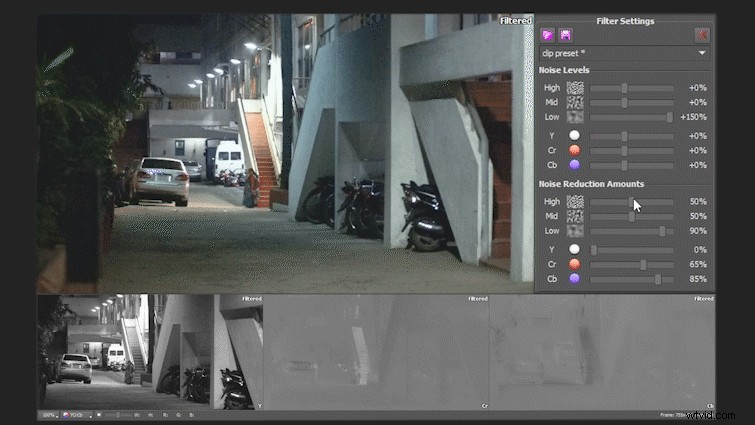The height and width of the screenshot is (425, 755).
Task: Click the Mid frequency icon under Noise Levels
Action: click(x=574, y=102)
